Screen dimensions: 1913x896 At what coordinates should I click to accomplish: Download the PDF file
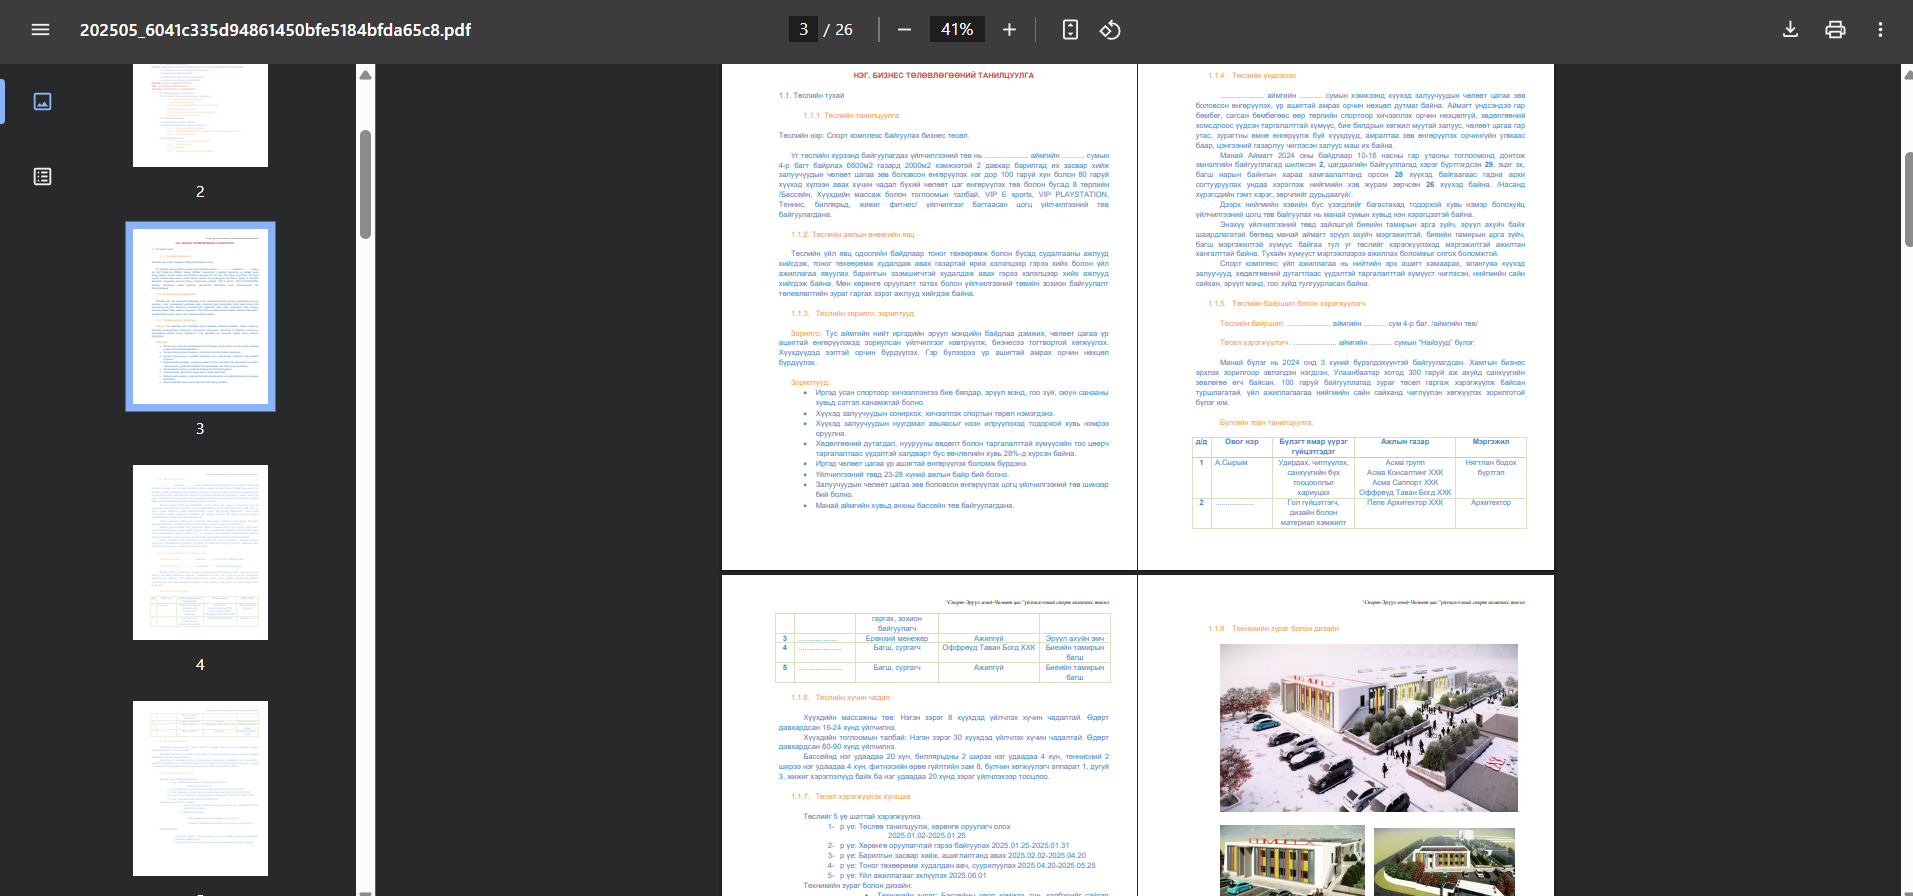click(x=1790, y=30)
